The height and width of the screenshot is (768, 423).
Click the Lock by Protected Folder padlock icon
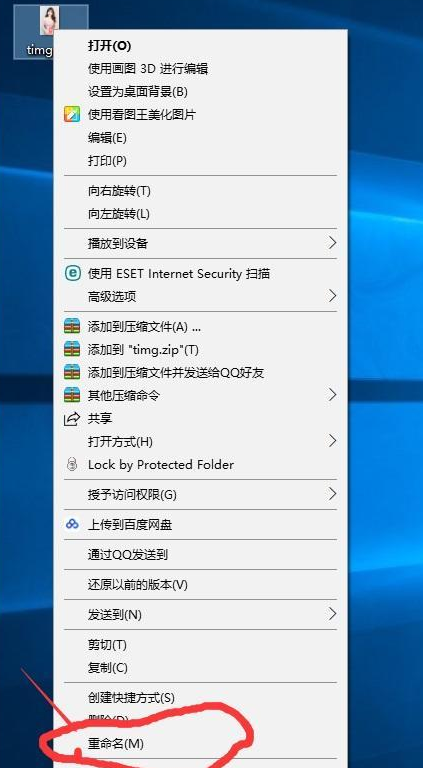click(72, 464)
